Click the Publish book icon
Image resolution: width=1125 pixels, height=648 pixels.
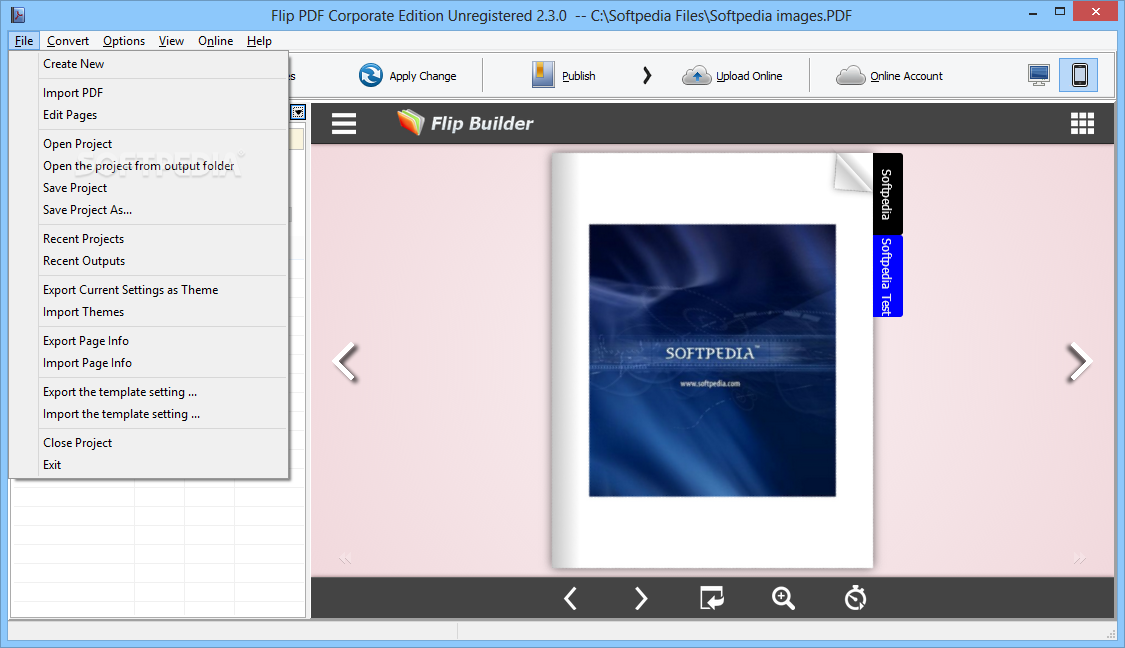[543, 75]
